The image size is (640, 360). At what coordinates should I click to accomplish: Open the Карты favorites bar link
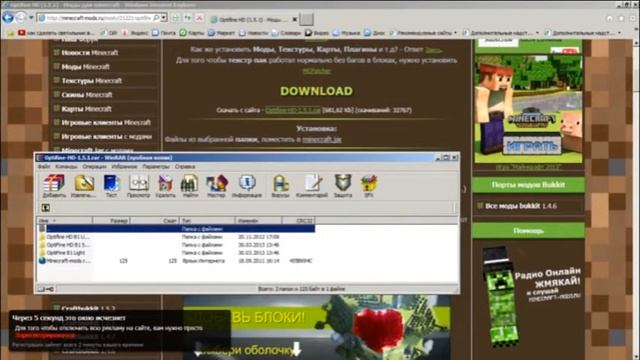click(x=192, y=33)
